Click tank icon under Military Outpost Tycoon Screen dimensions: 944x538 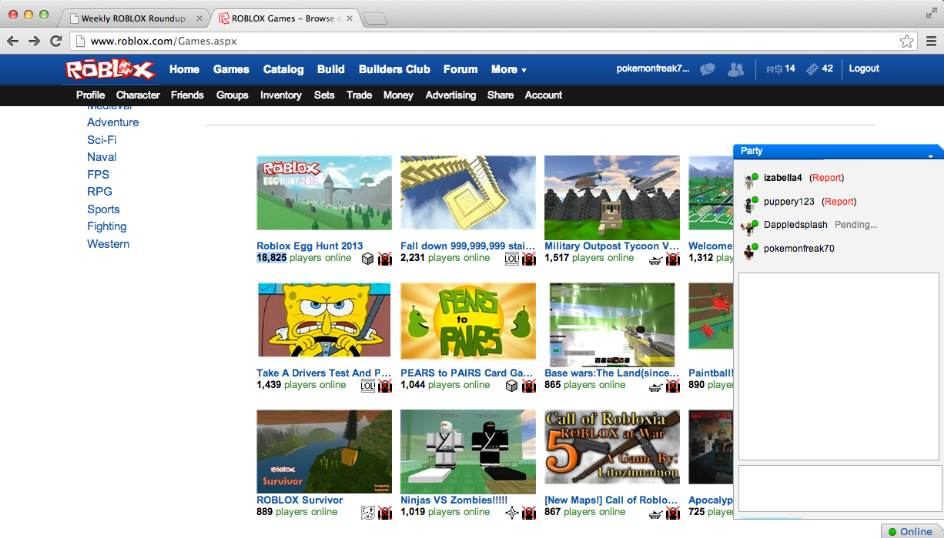(x=656, y=259)
